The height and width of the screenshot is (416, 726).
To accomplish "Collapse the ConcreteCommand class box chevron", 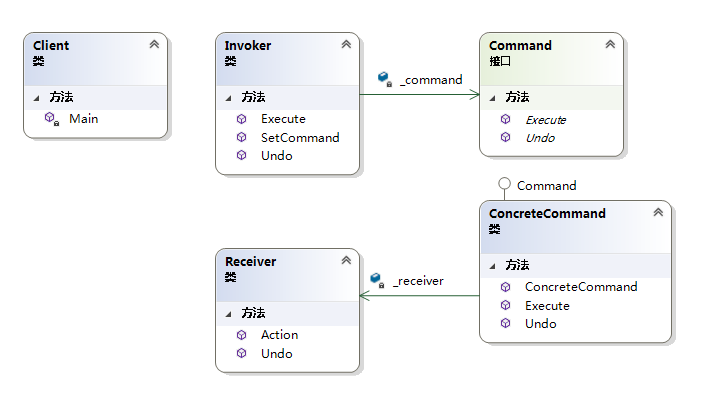I will coord(658,213).
